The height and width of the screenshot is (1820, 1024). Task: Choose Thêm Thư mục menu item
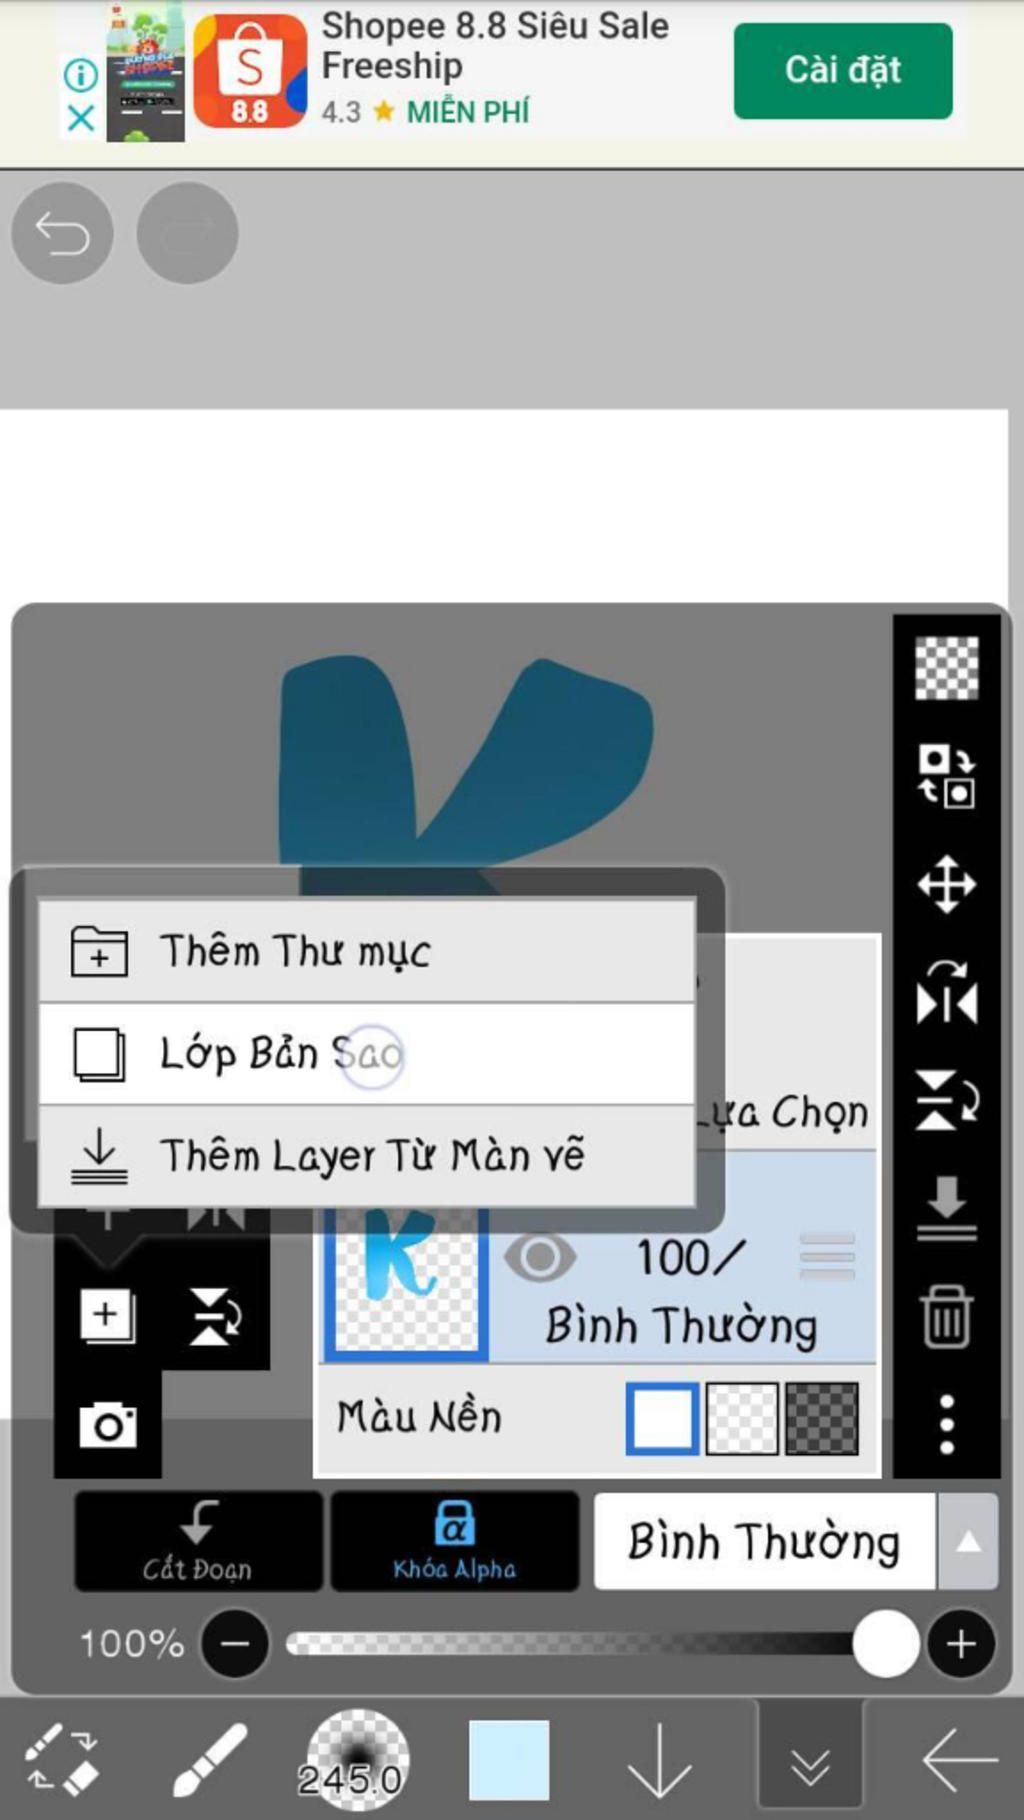point(367,951)
